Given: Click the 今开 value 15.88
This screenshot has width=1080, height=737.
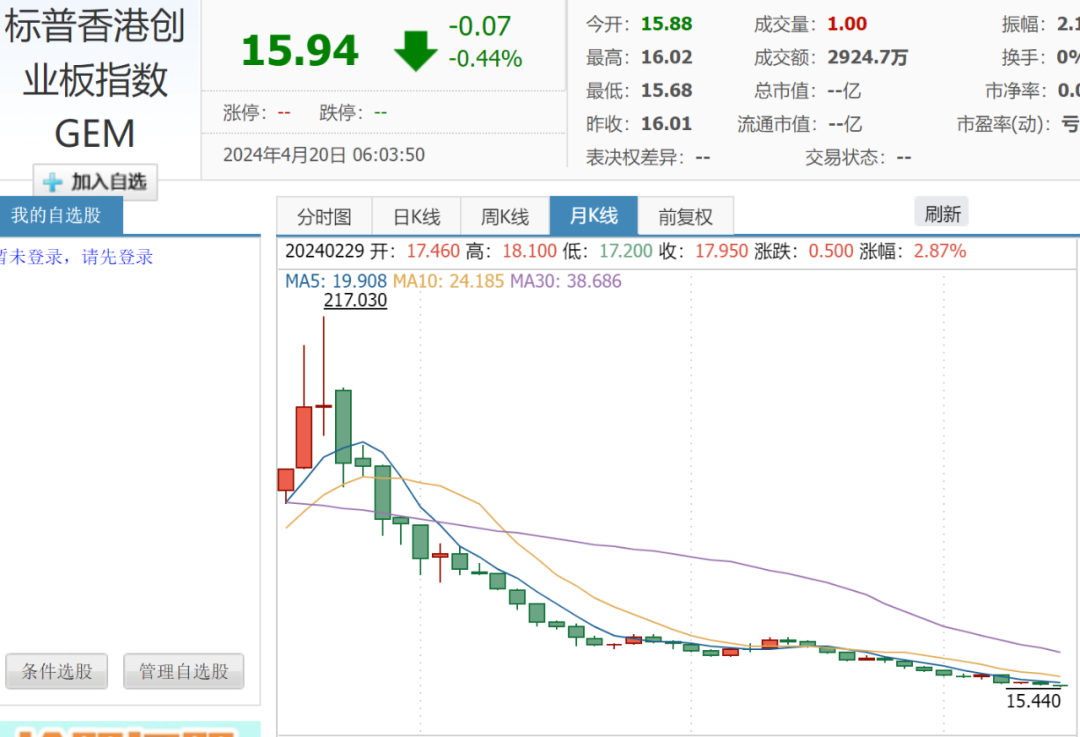Looking at the screenshot, I should click(x=666, y=24).
